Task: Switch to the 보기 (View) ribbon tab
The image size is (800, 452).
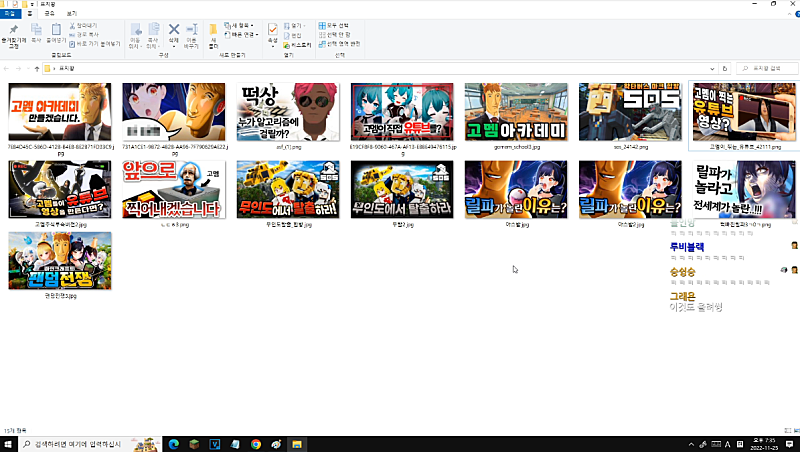Action: click(70, 13)
